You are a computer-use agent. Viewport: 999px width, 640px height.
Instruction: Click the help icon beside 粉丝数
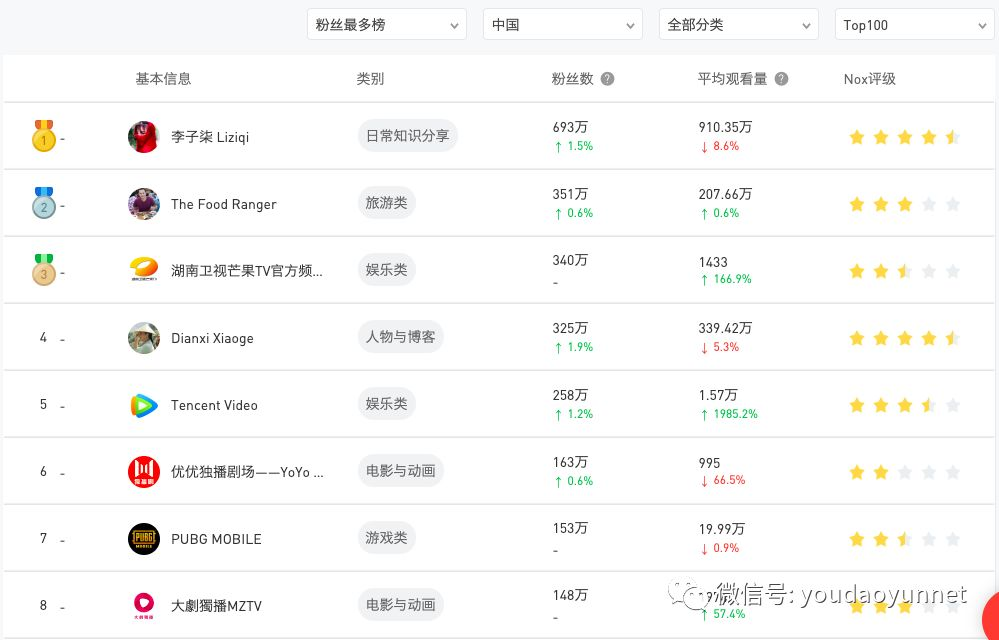pyautogui.click(x=607, y=79)
